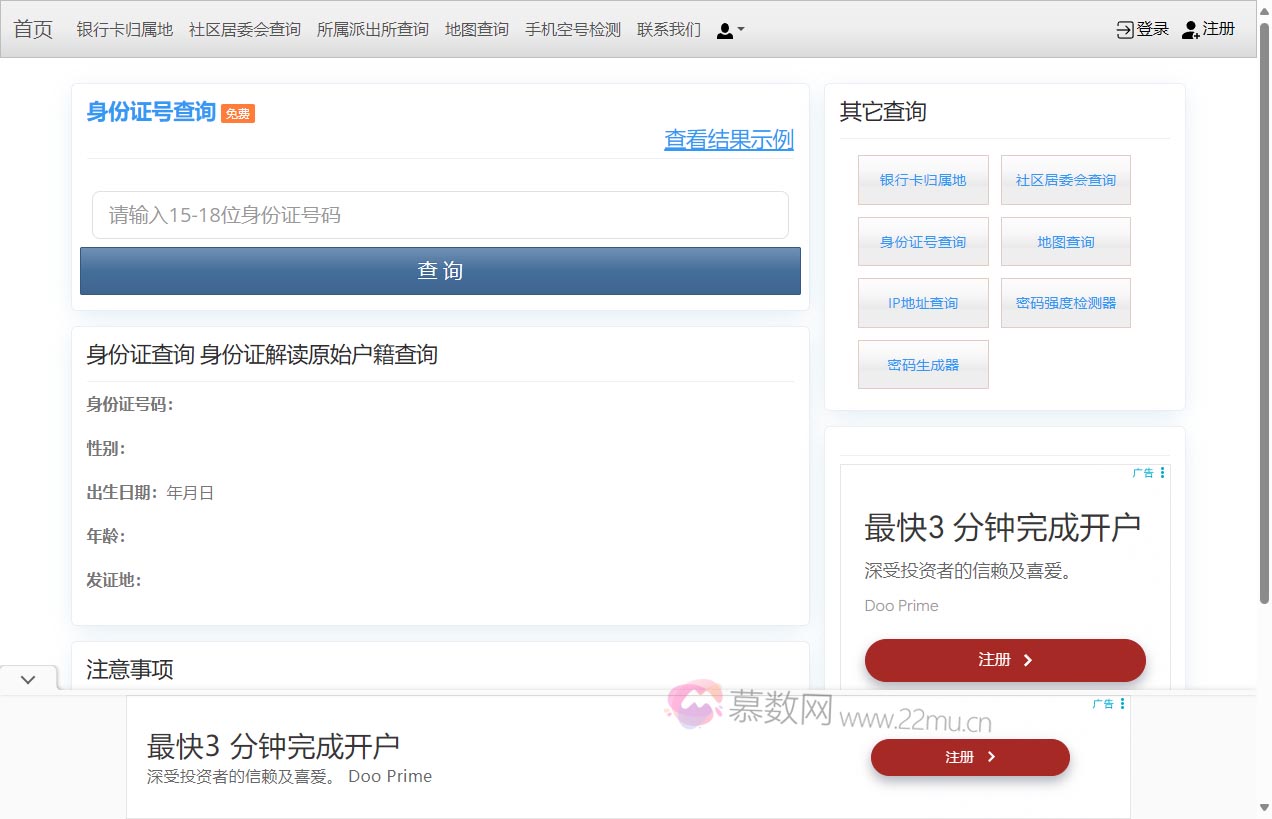The width and height of the screenshot is (1272, 819).
Task: Collapse the bottom ad with chevron tab
Action: point(28,679)
